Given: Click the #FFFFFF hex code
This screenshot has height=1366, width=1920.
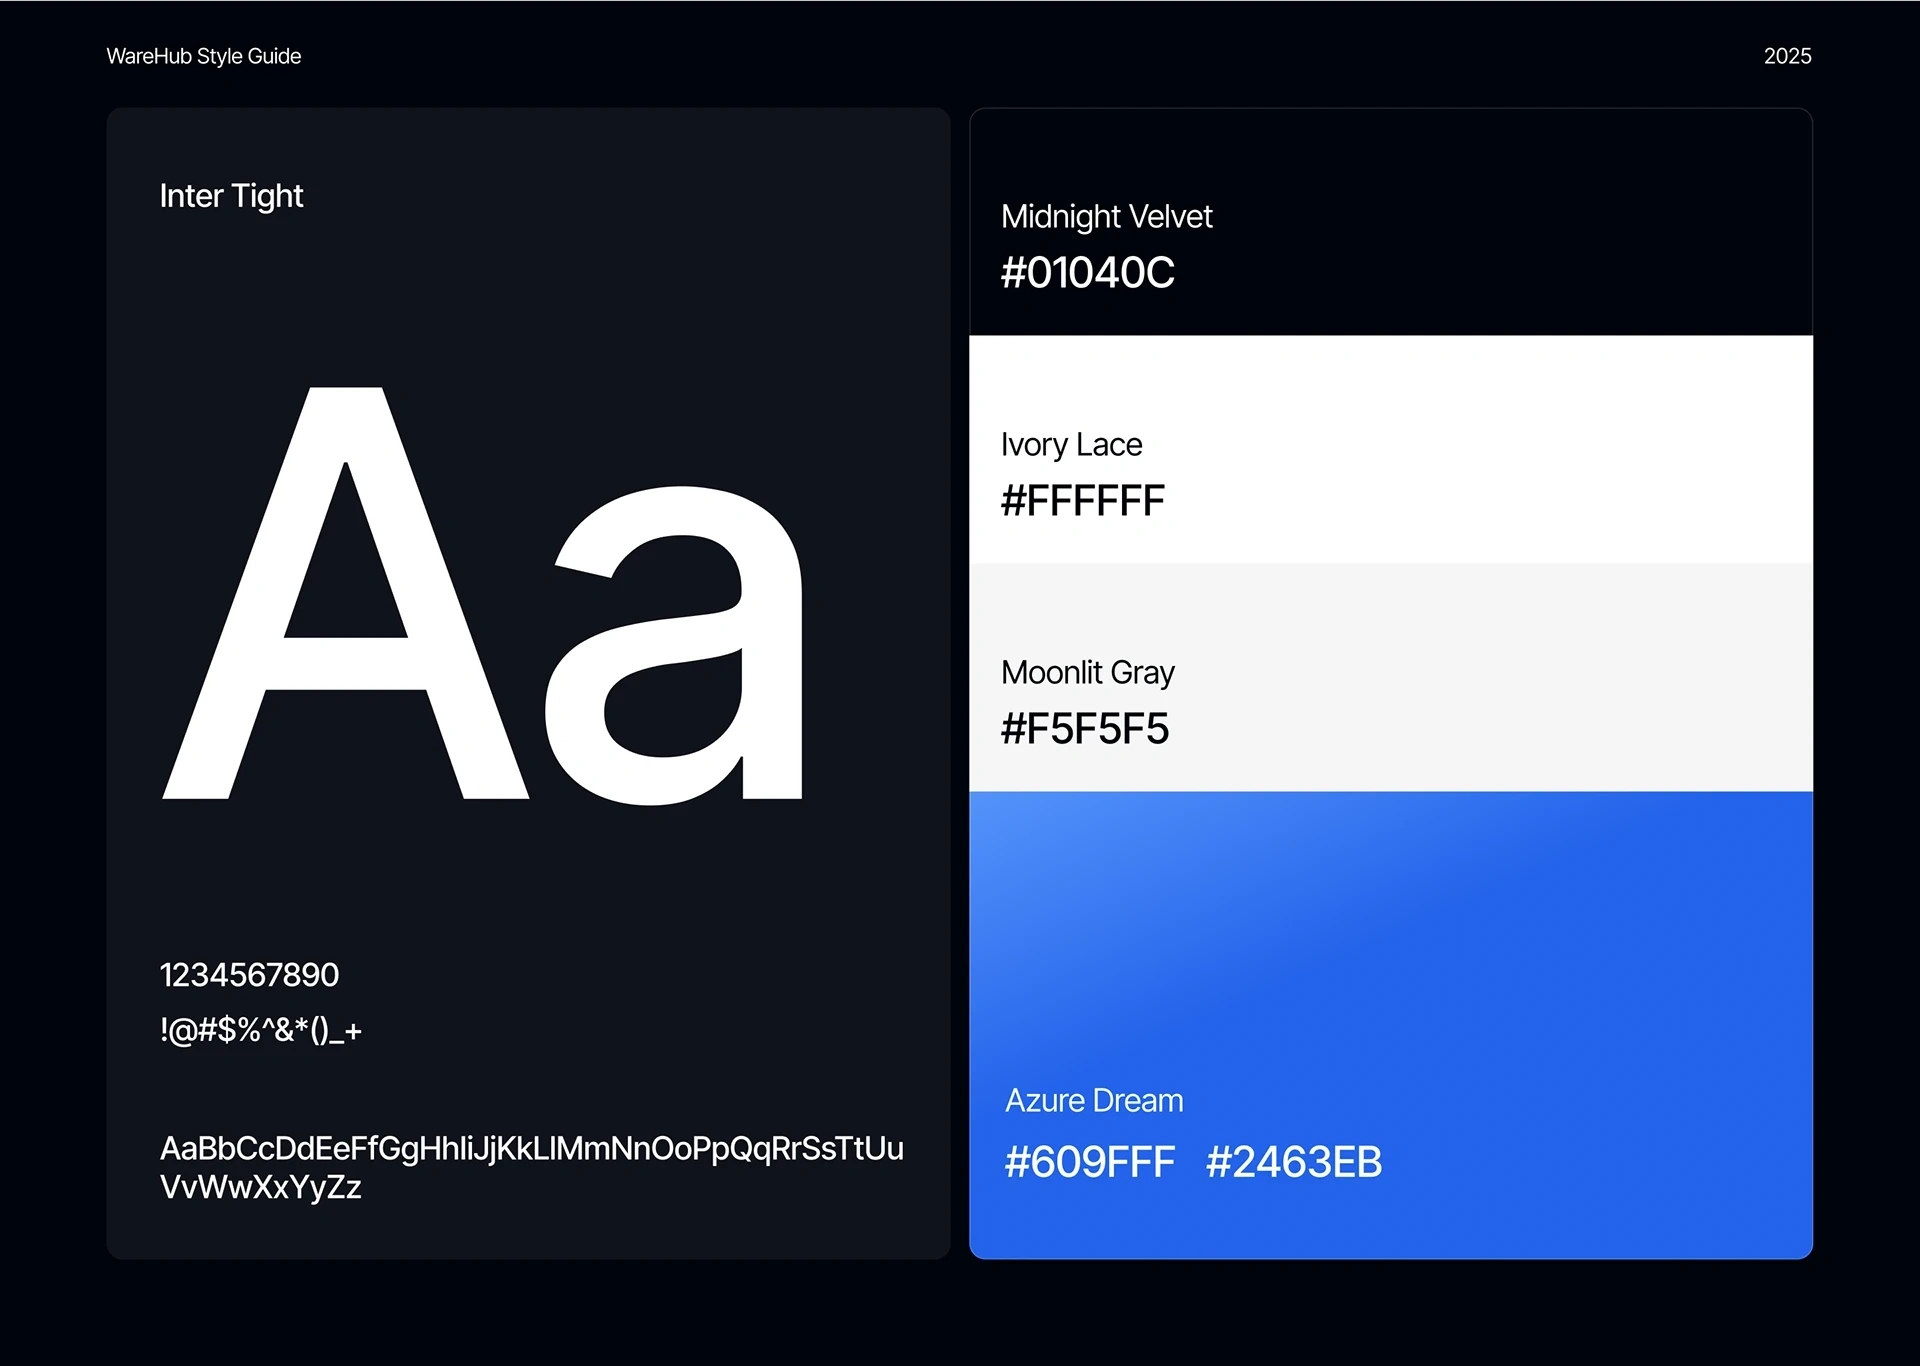Looking at the screenshot, I should [1082, 501].
